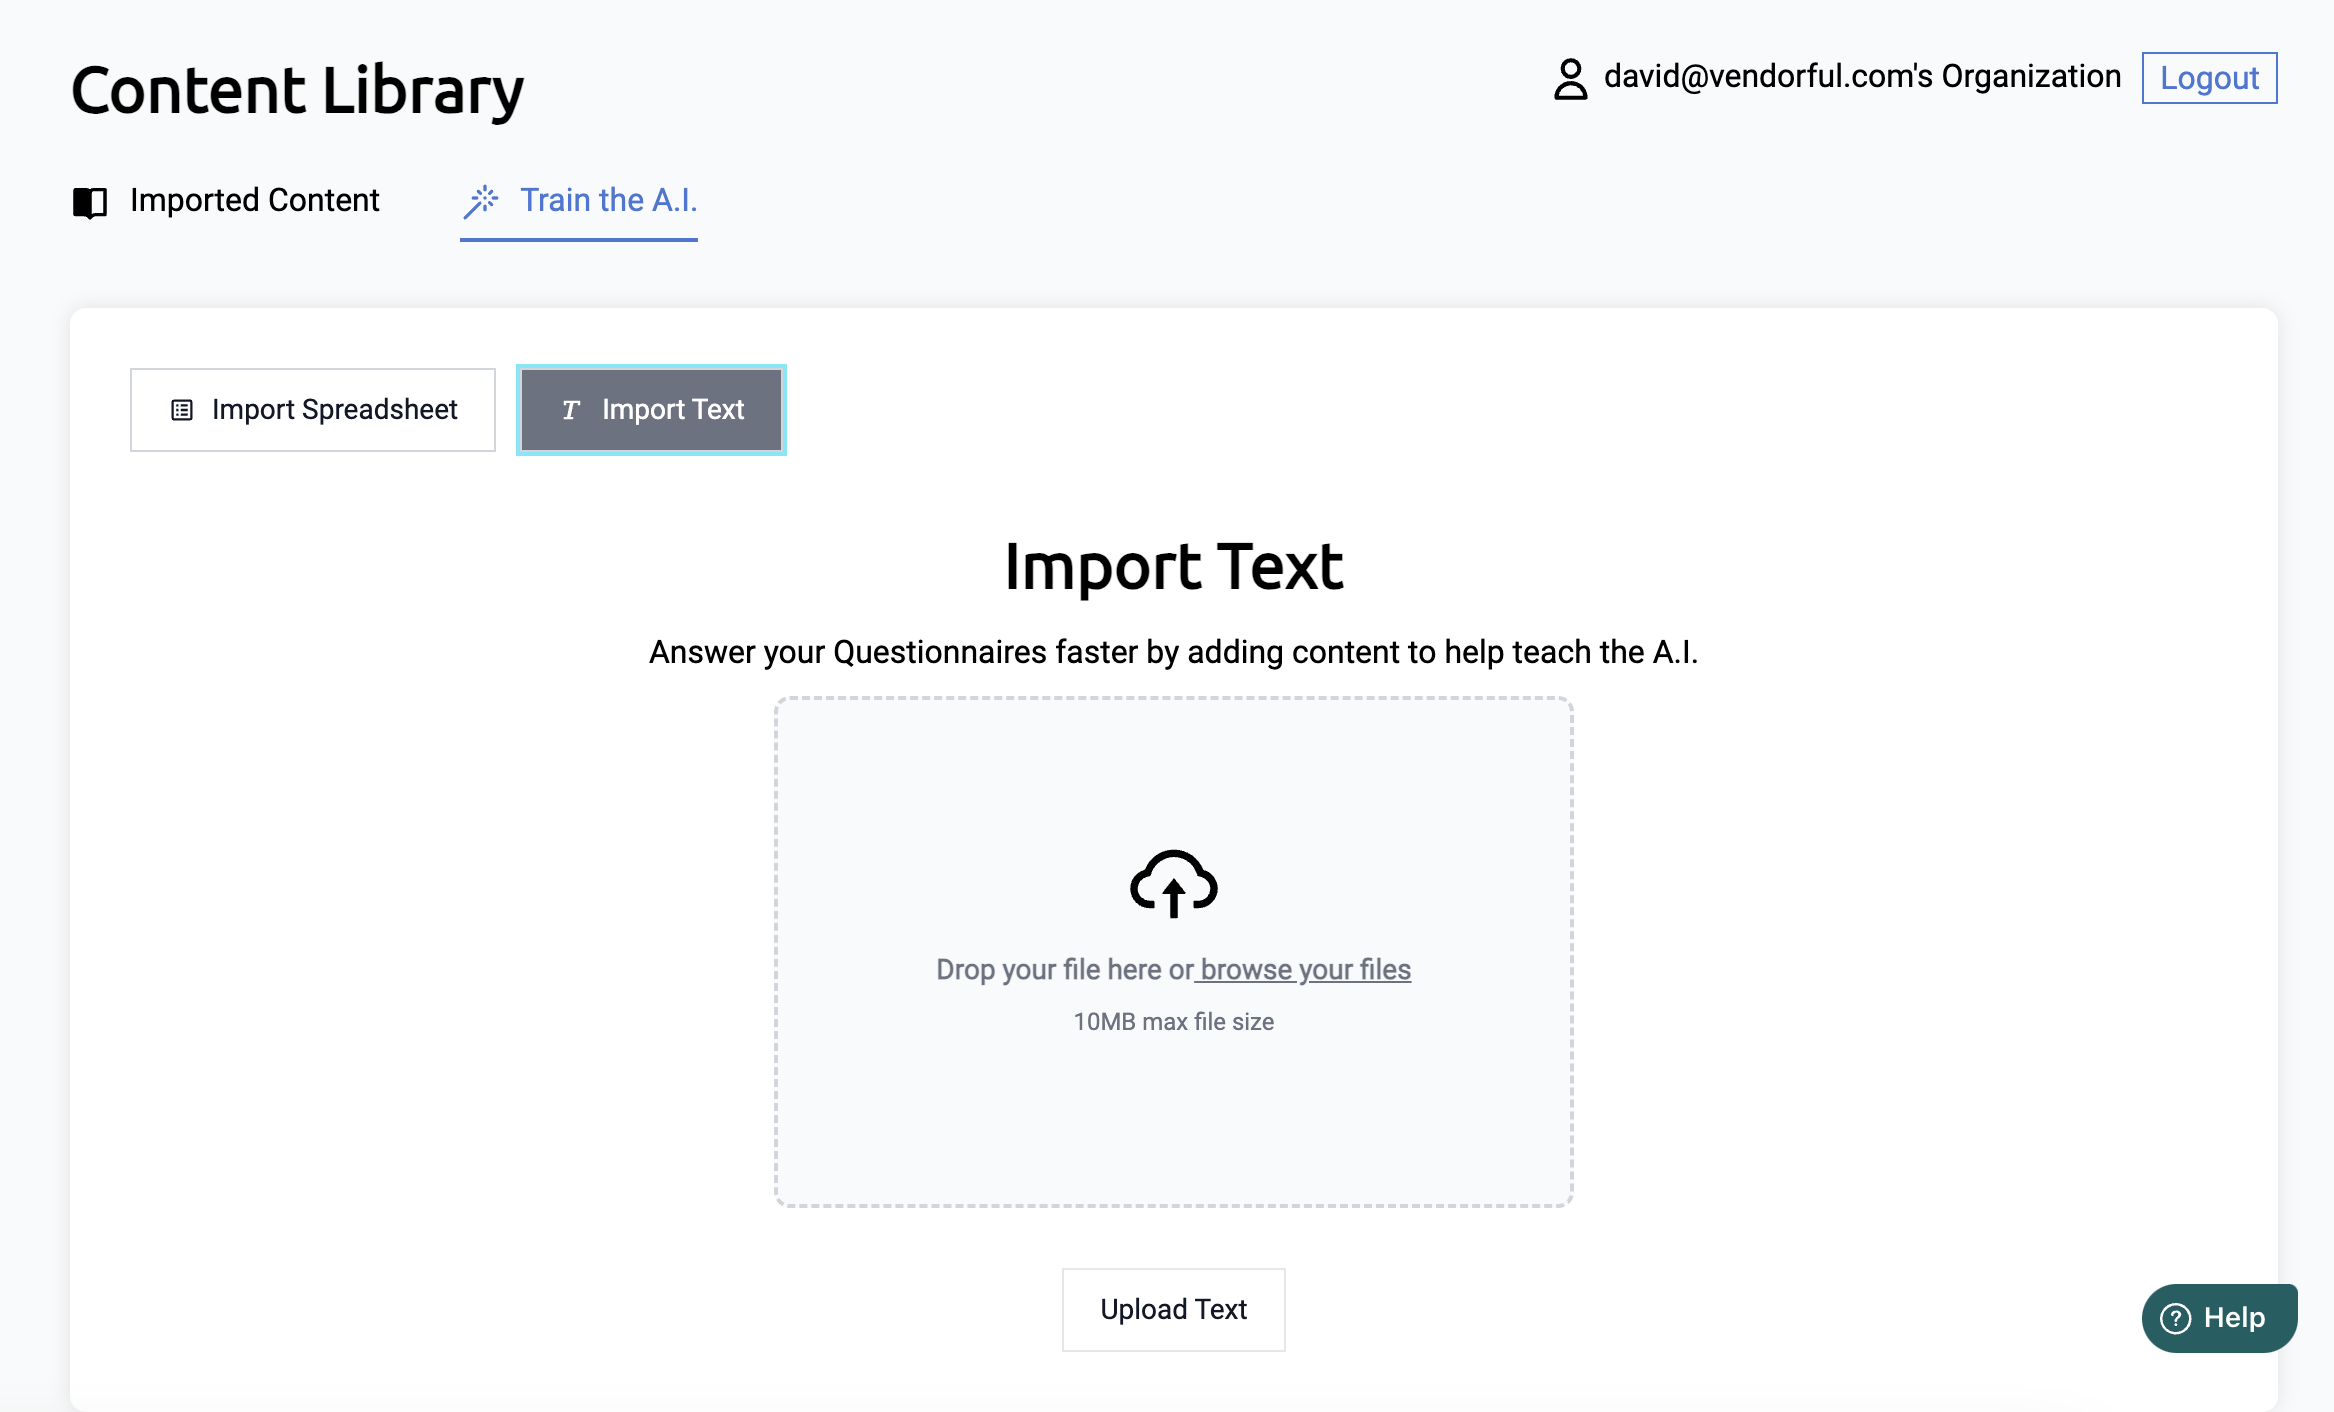This screenshot has width=2334, height=1412.
Task: Click the user profile icon
Action: point(1570,79)
